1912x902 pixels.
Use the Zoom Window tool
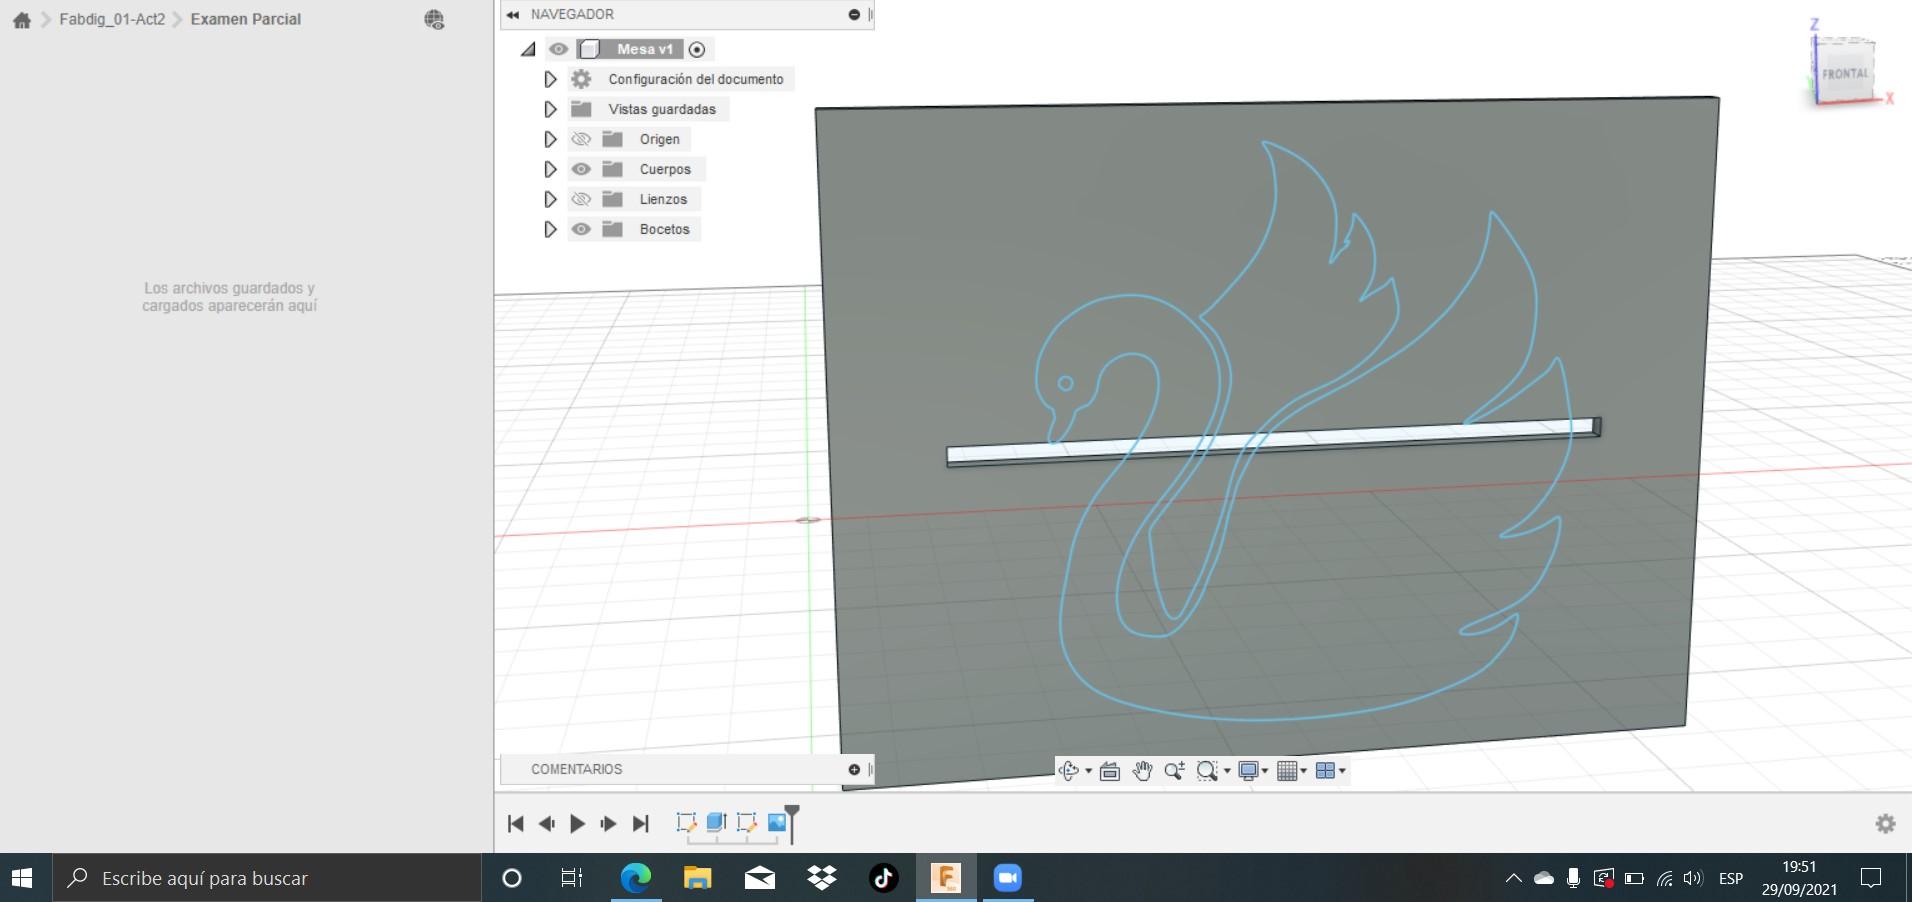point(1206,771)
